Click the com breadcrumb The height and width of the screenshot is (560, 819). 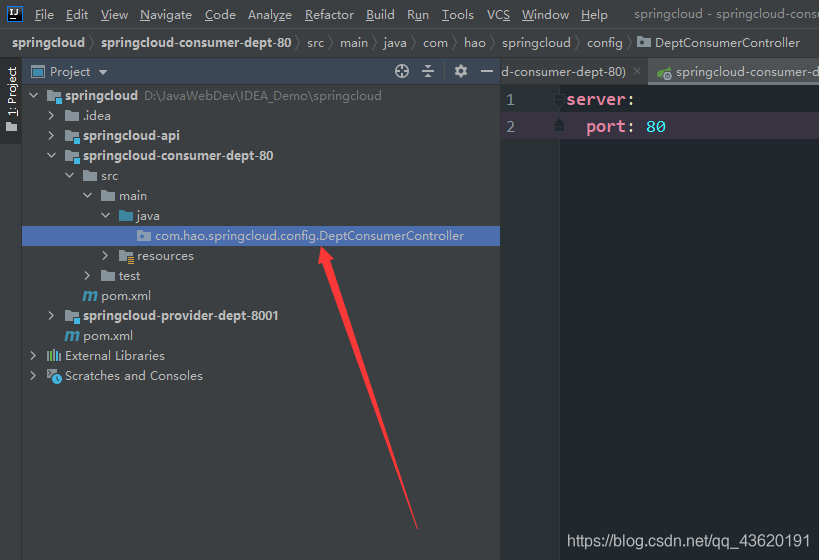tap(435, 43)
